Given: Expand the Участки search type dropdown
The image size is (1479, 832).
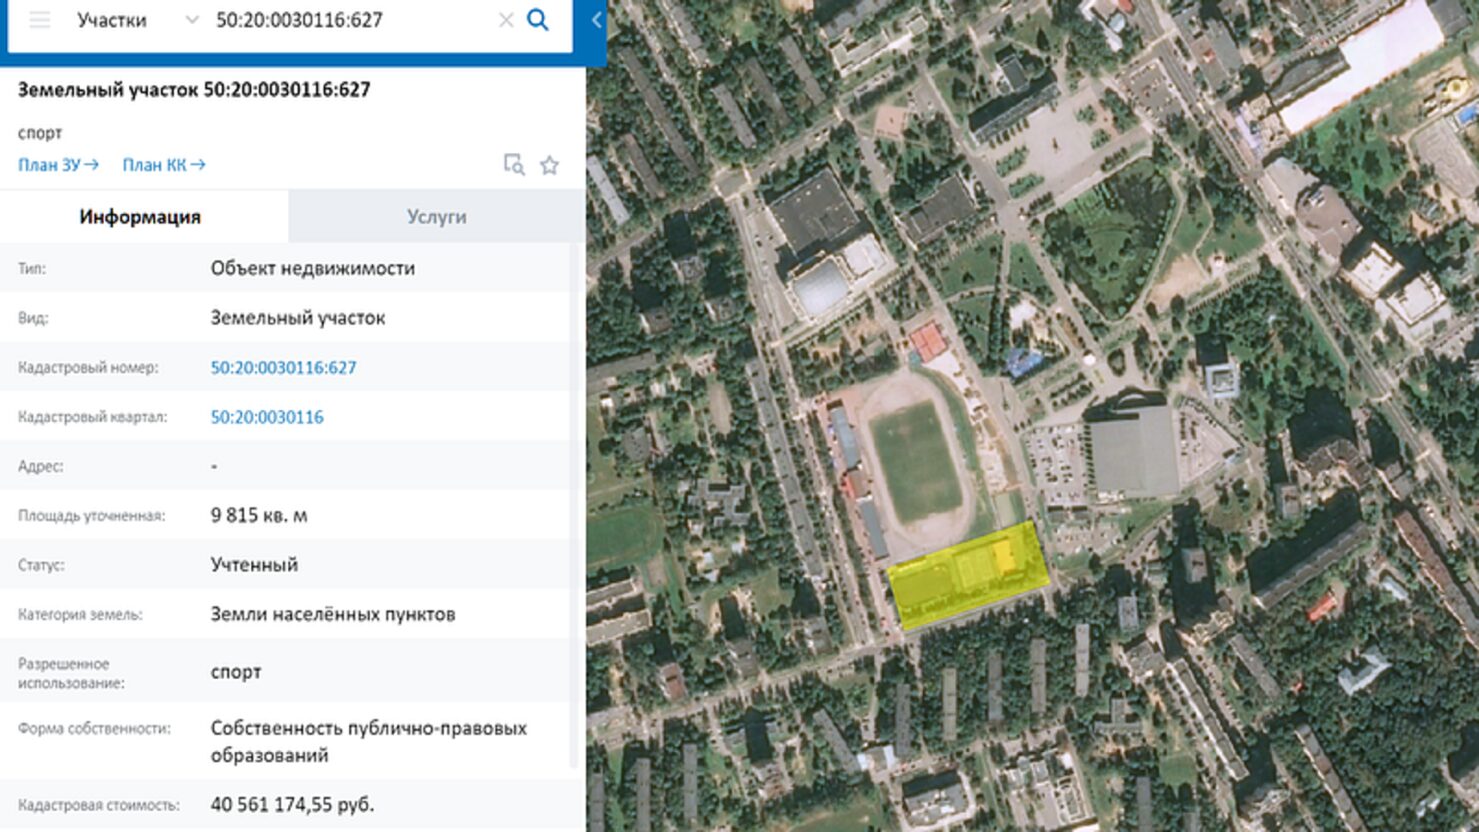Looking at the screenshot, I should click(x=191, y=20).
